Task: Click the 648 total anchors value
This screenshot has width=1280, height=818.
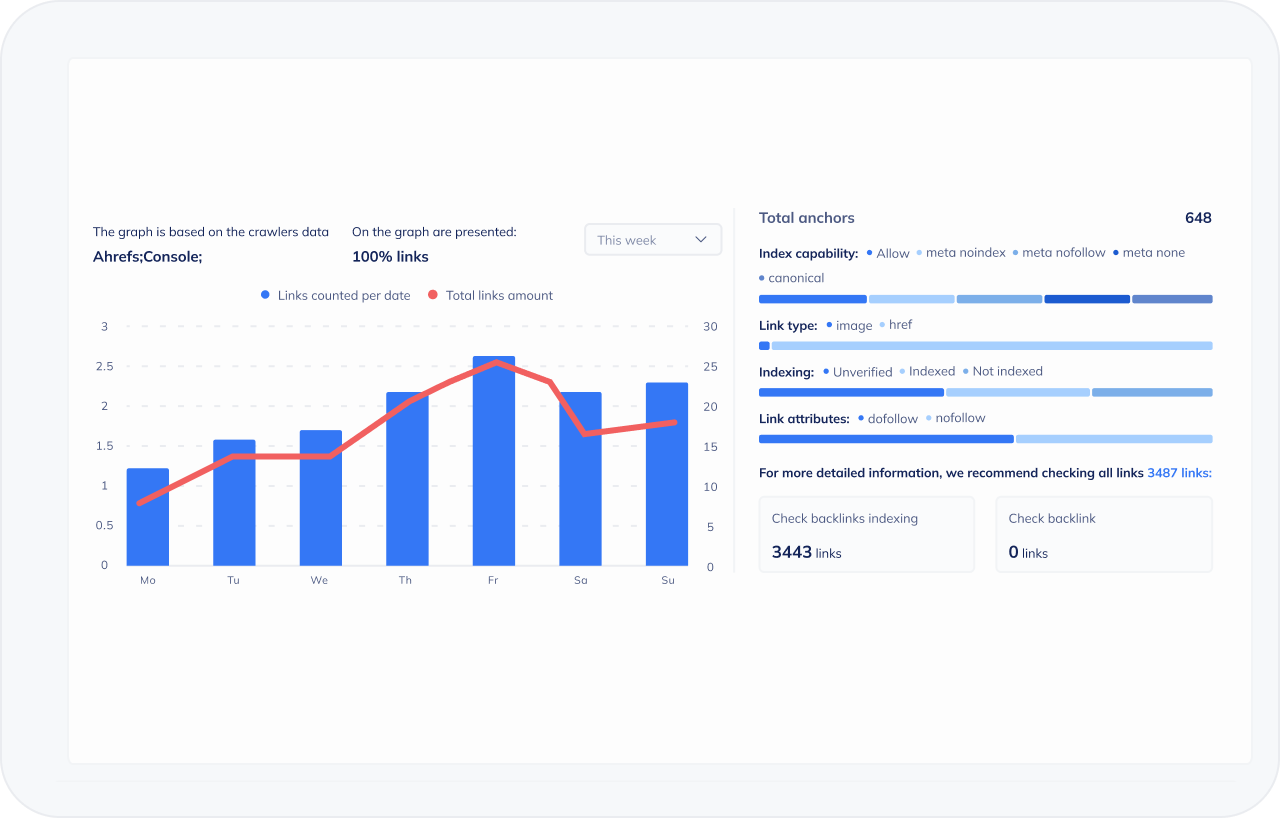Action: point(1198,218)
